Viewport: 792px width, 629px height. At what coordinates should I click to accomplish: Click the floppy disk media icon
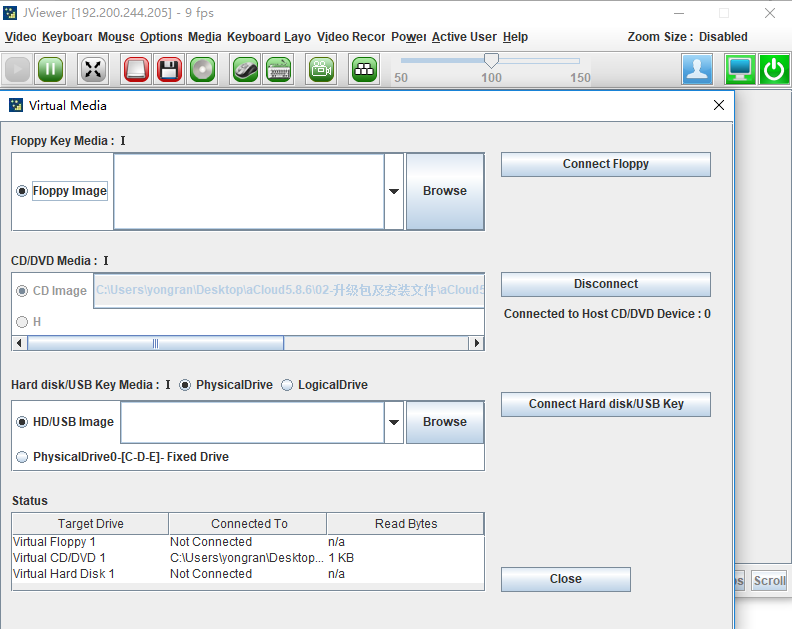tap(169, 69)
